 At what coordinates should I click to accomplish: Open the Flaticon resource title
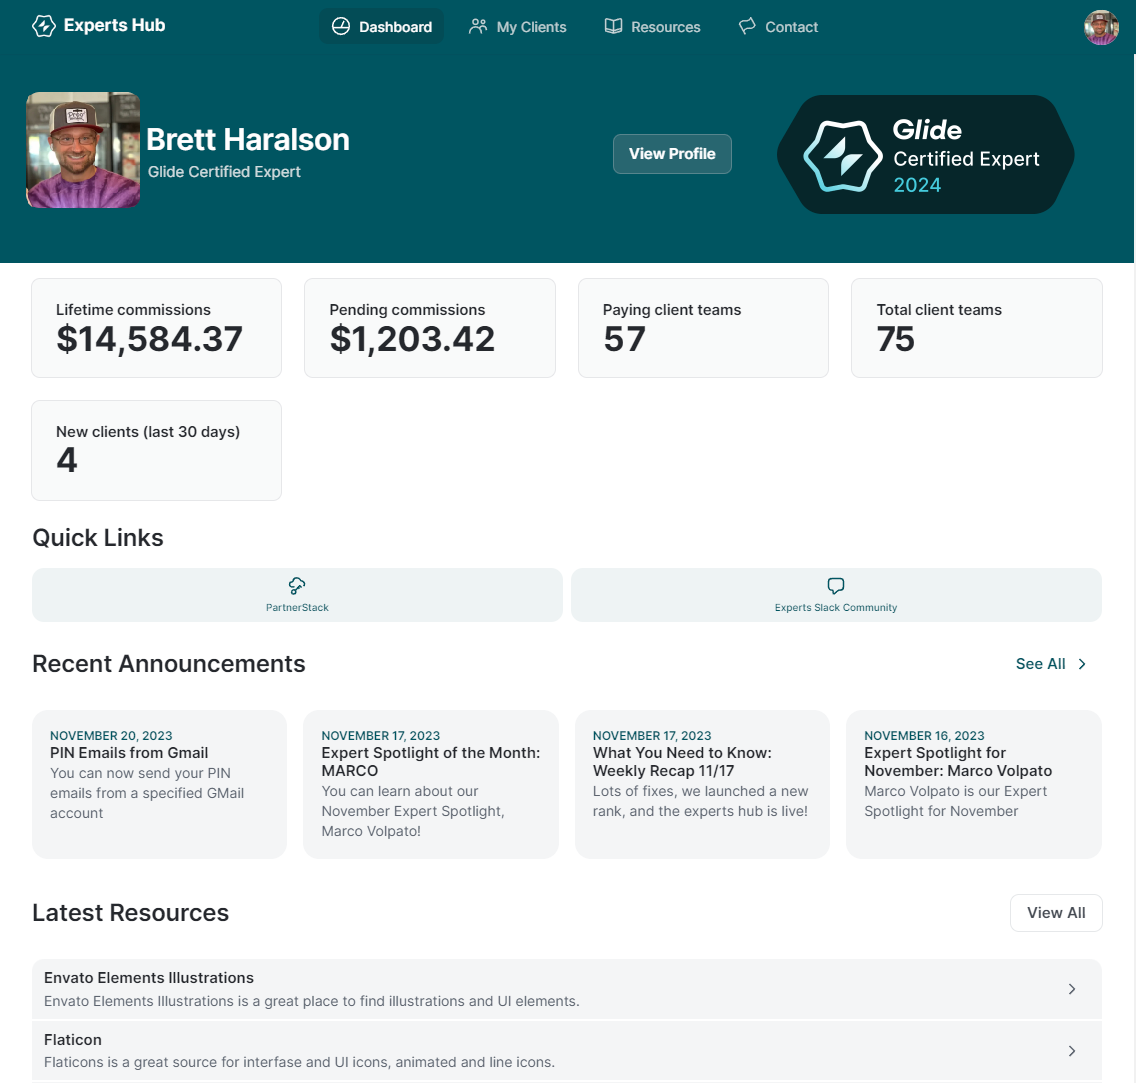(x=72, y=1040)
